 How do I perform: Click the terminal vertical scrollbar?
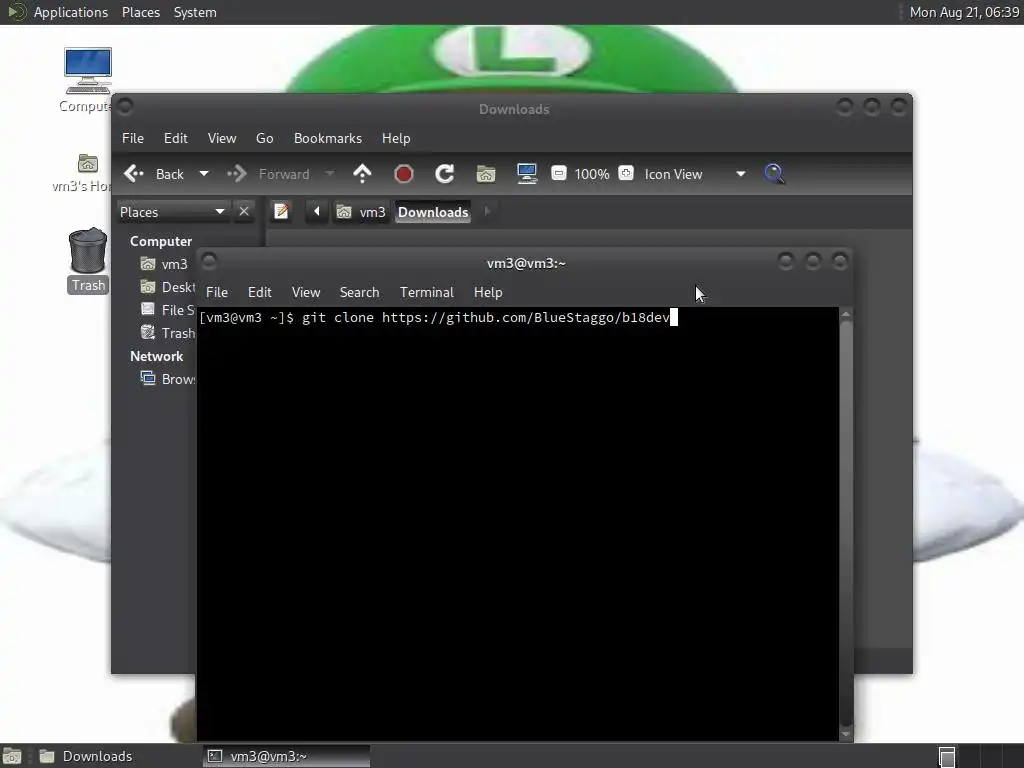coord(846,522)
